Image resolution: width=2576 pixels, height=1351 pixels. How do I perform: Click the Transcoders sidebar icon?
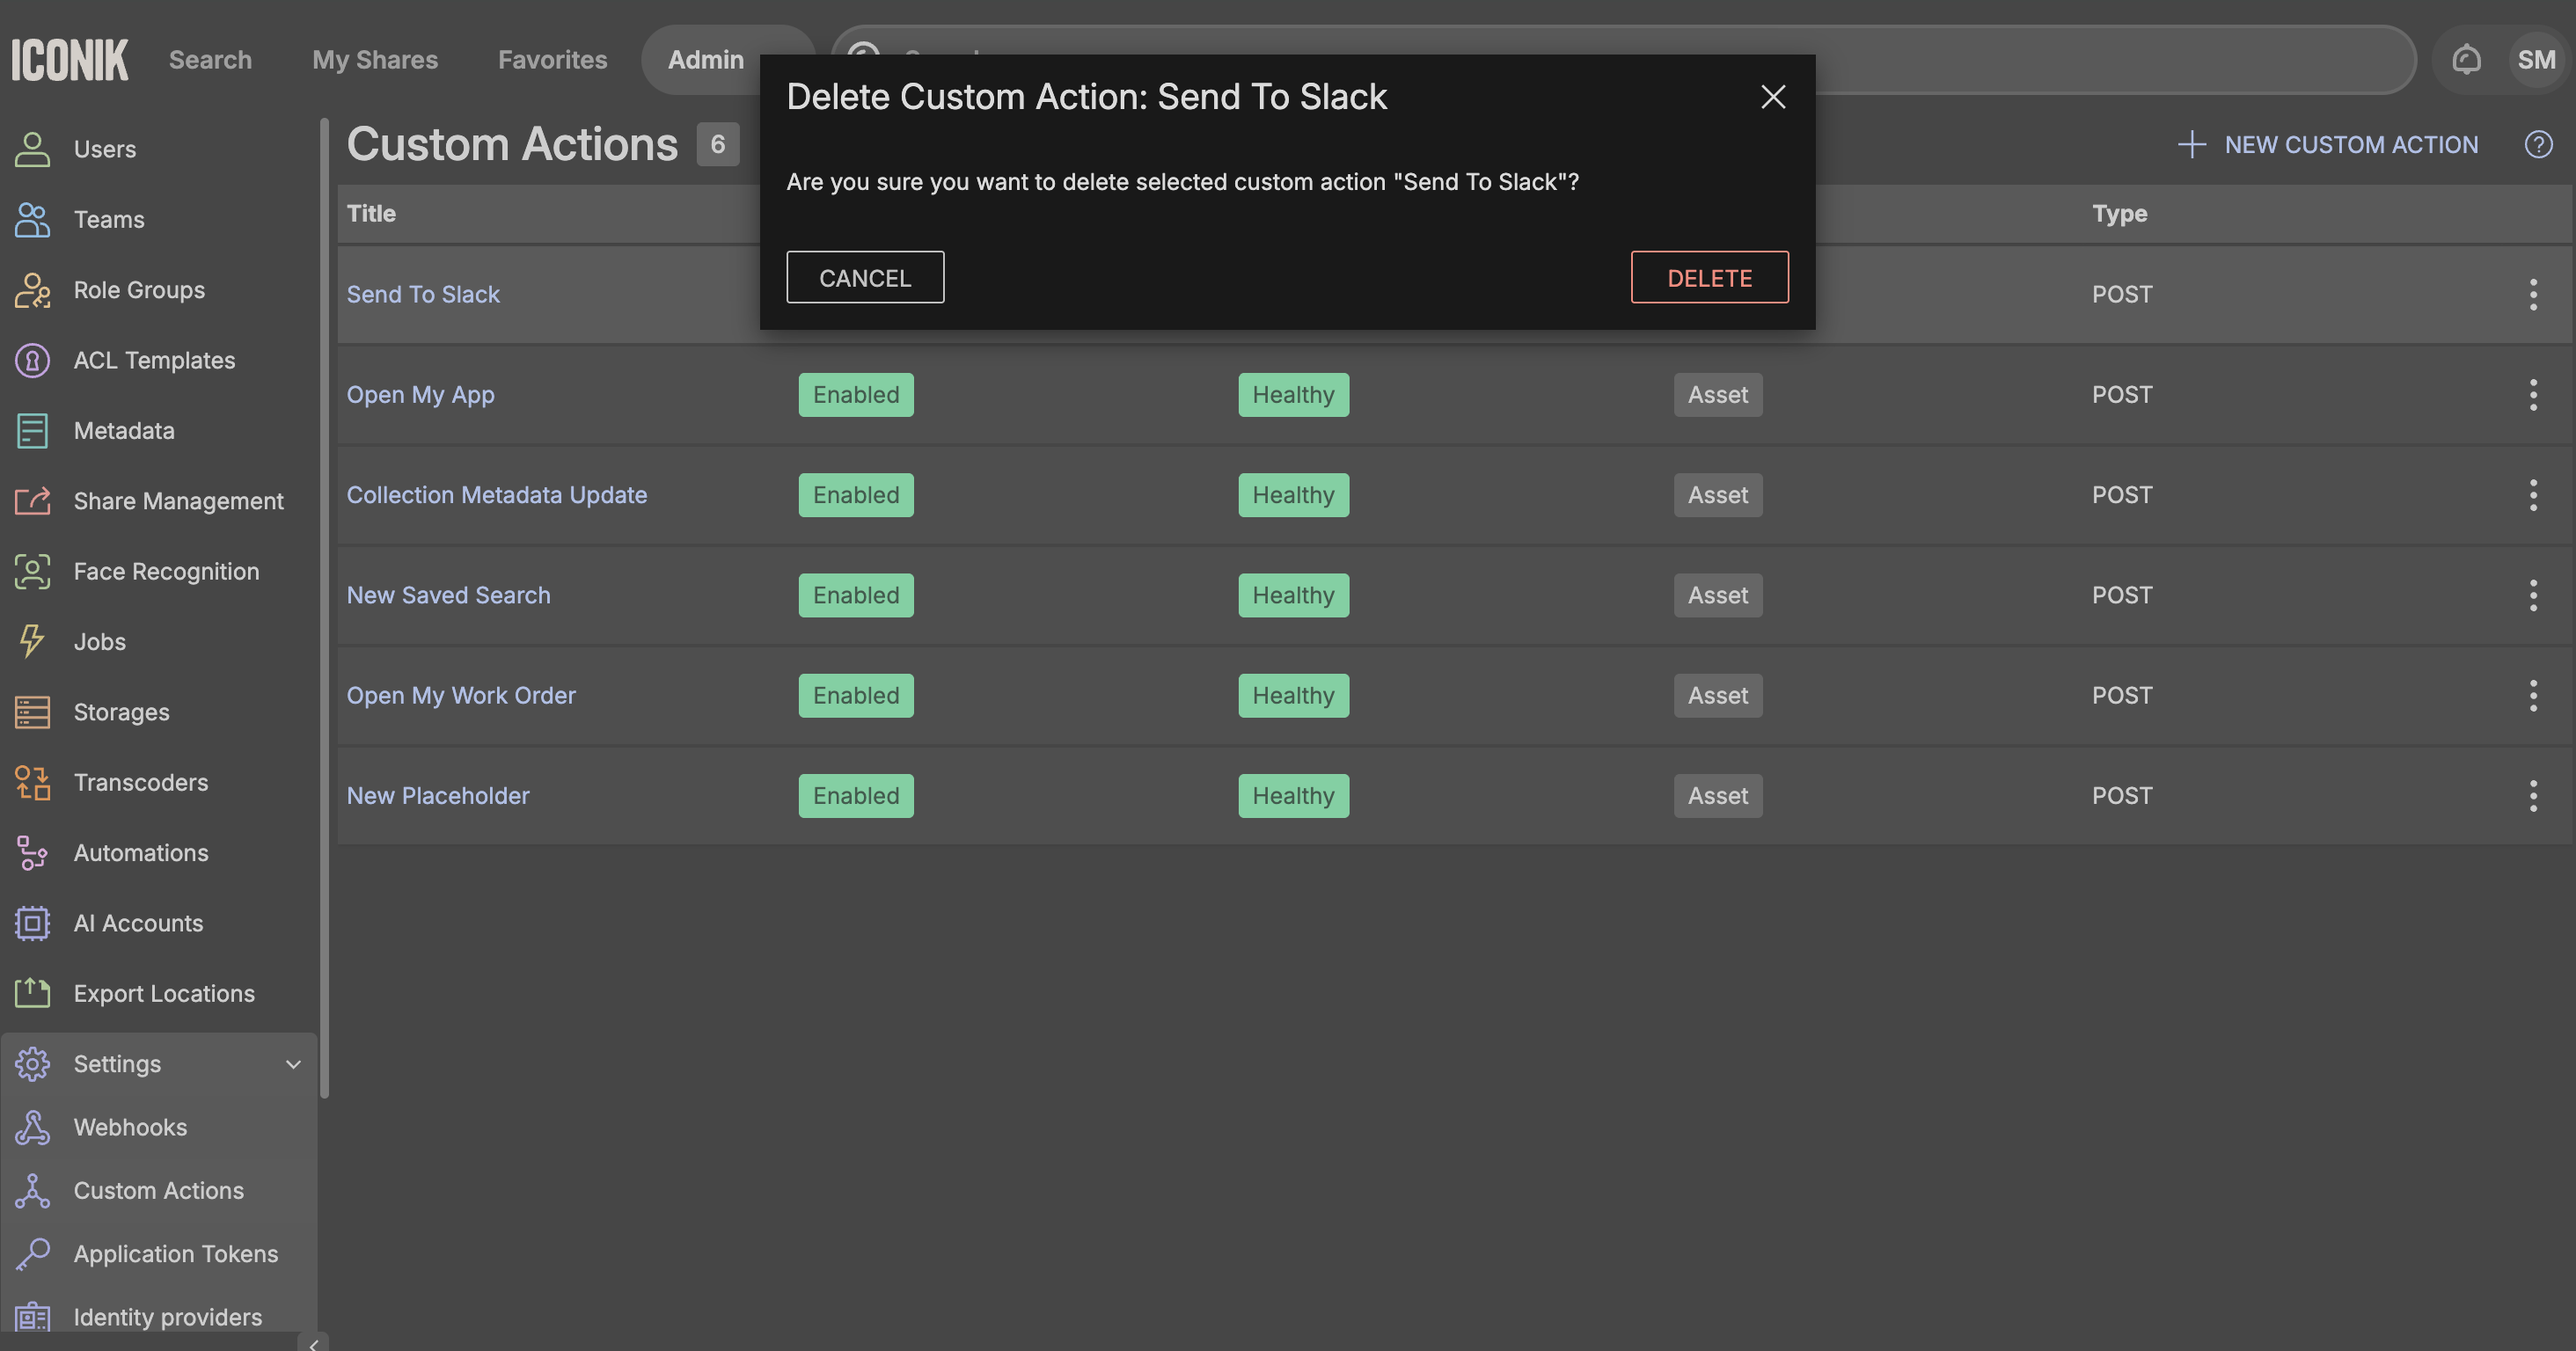click(x=32, y=782)
